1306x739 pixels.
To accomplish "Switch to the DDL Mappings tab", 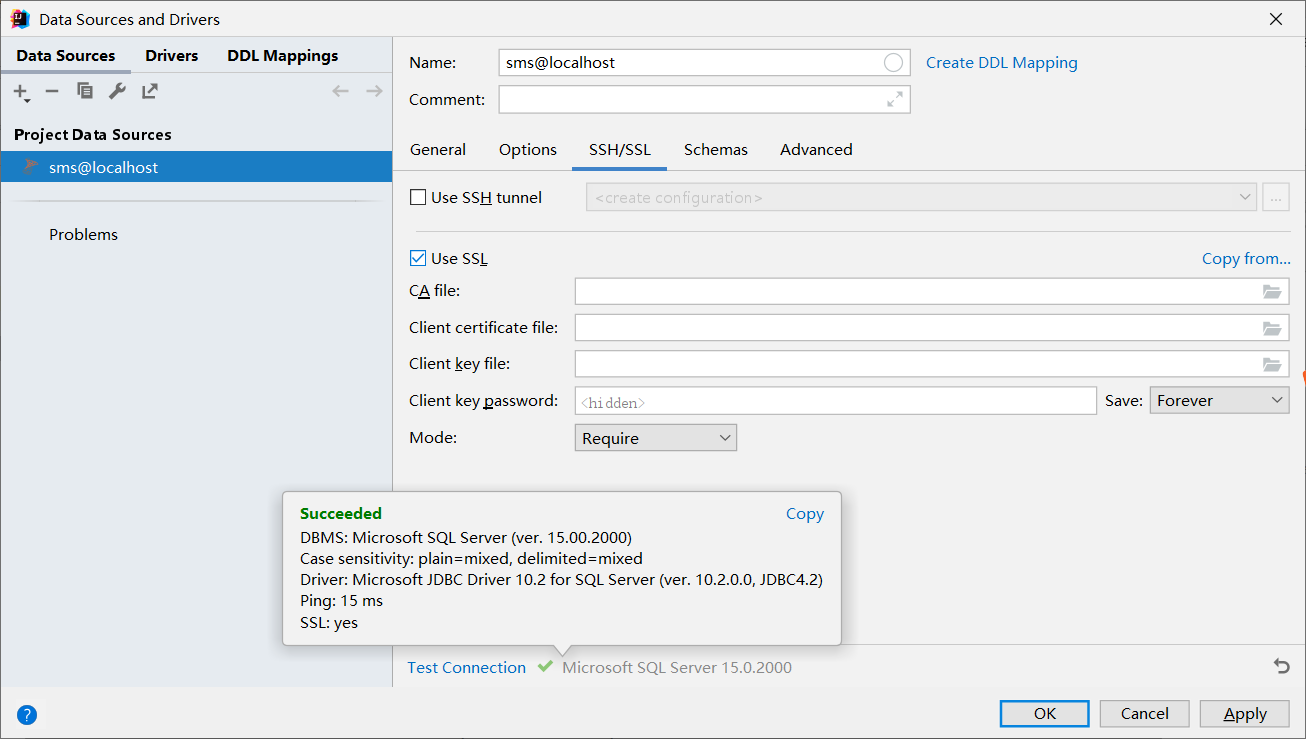I will [283, 56].
